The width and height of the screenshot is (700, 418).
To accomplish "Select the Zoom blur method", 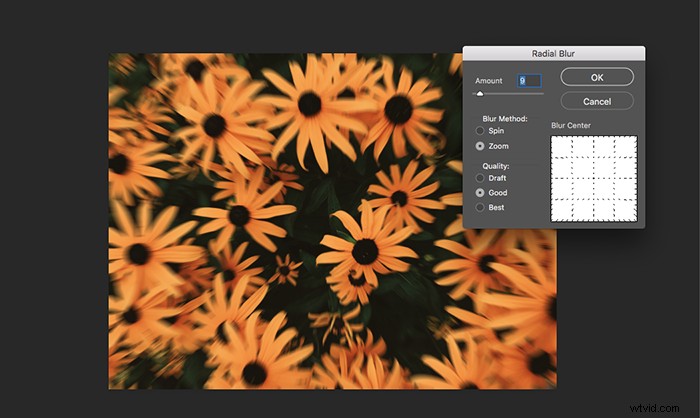I will (481, 146).
